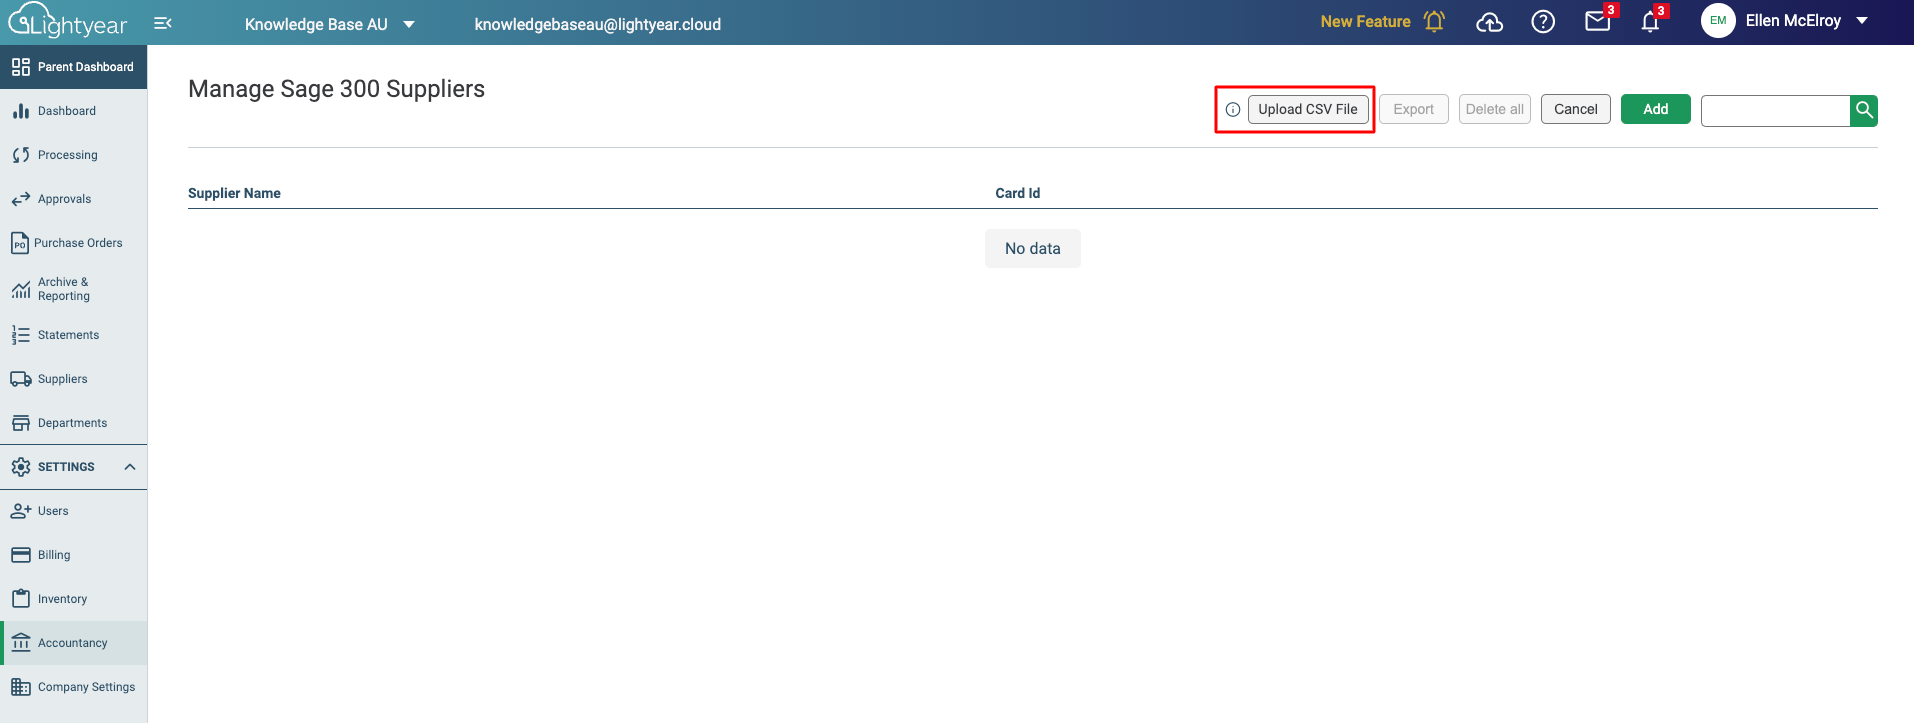Click the Archive & Reporting chart icon
The image size is (1914, 723).
pyautogui.click(x=21, y=290)
